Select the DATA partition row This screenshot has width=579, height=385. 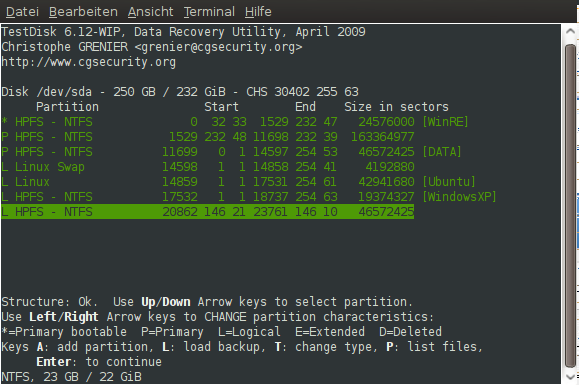coord(231,152)
